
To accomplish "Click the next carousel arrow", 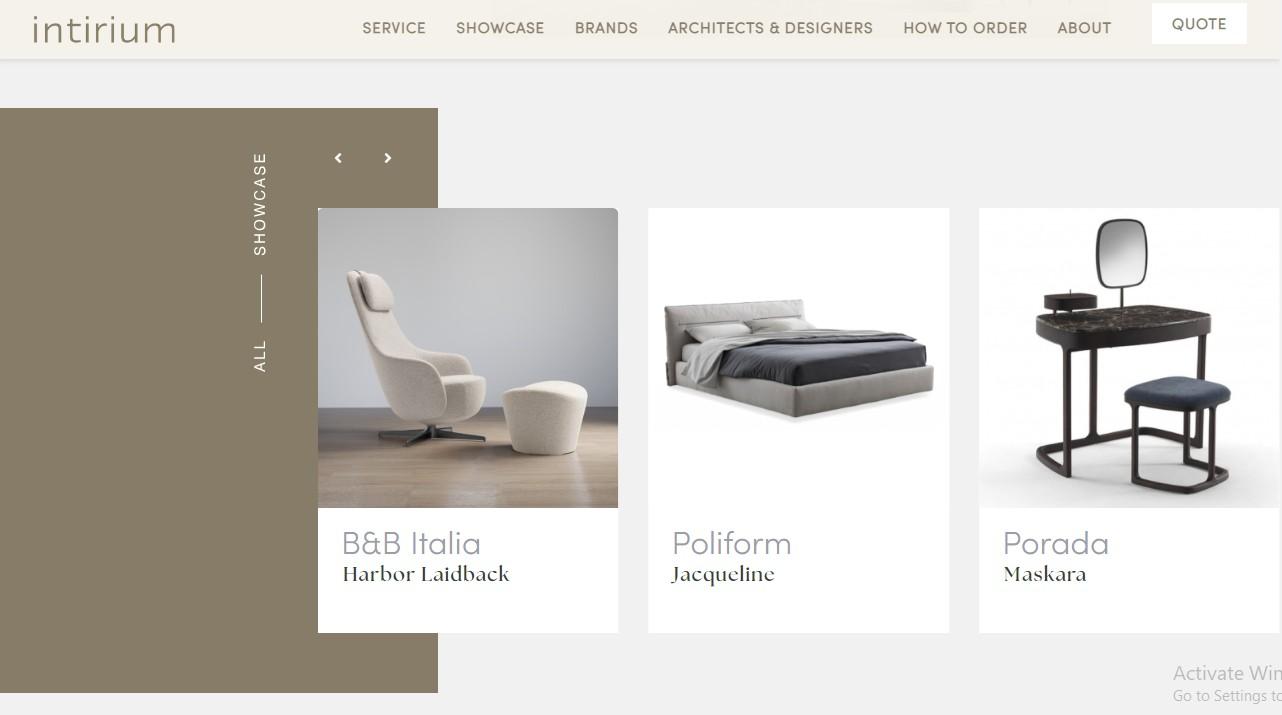I will tap(388, 158).
